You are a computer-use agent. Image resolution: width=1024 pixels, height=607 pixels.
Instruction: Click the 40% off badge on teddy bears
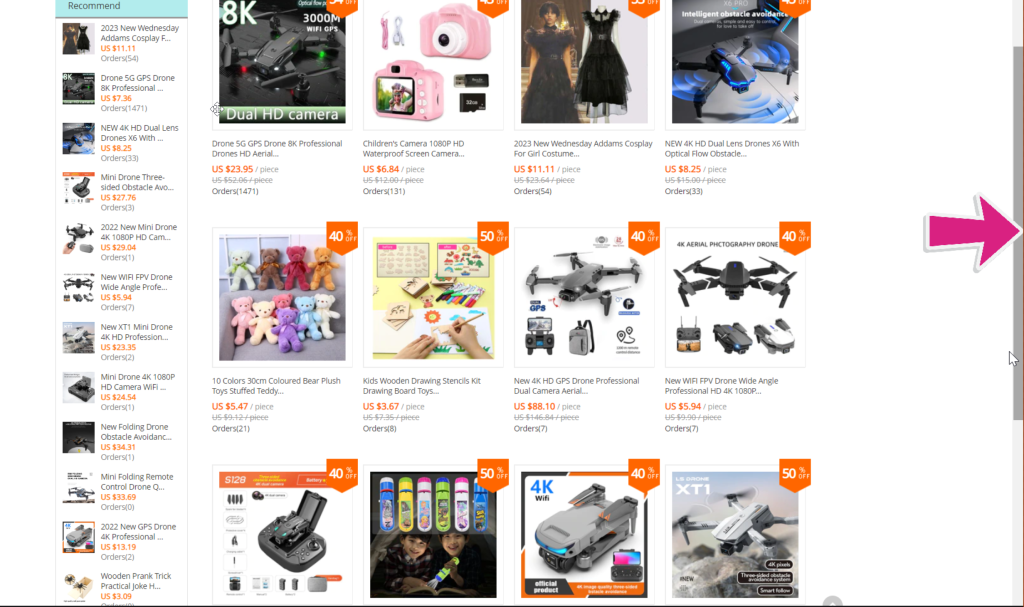point(342,237)
